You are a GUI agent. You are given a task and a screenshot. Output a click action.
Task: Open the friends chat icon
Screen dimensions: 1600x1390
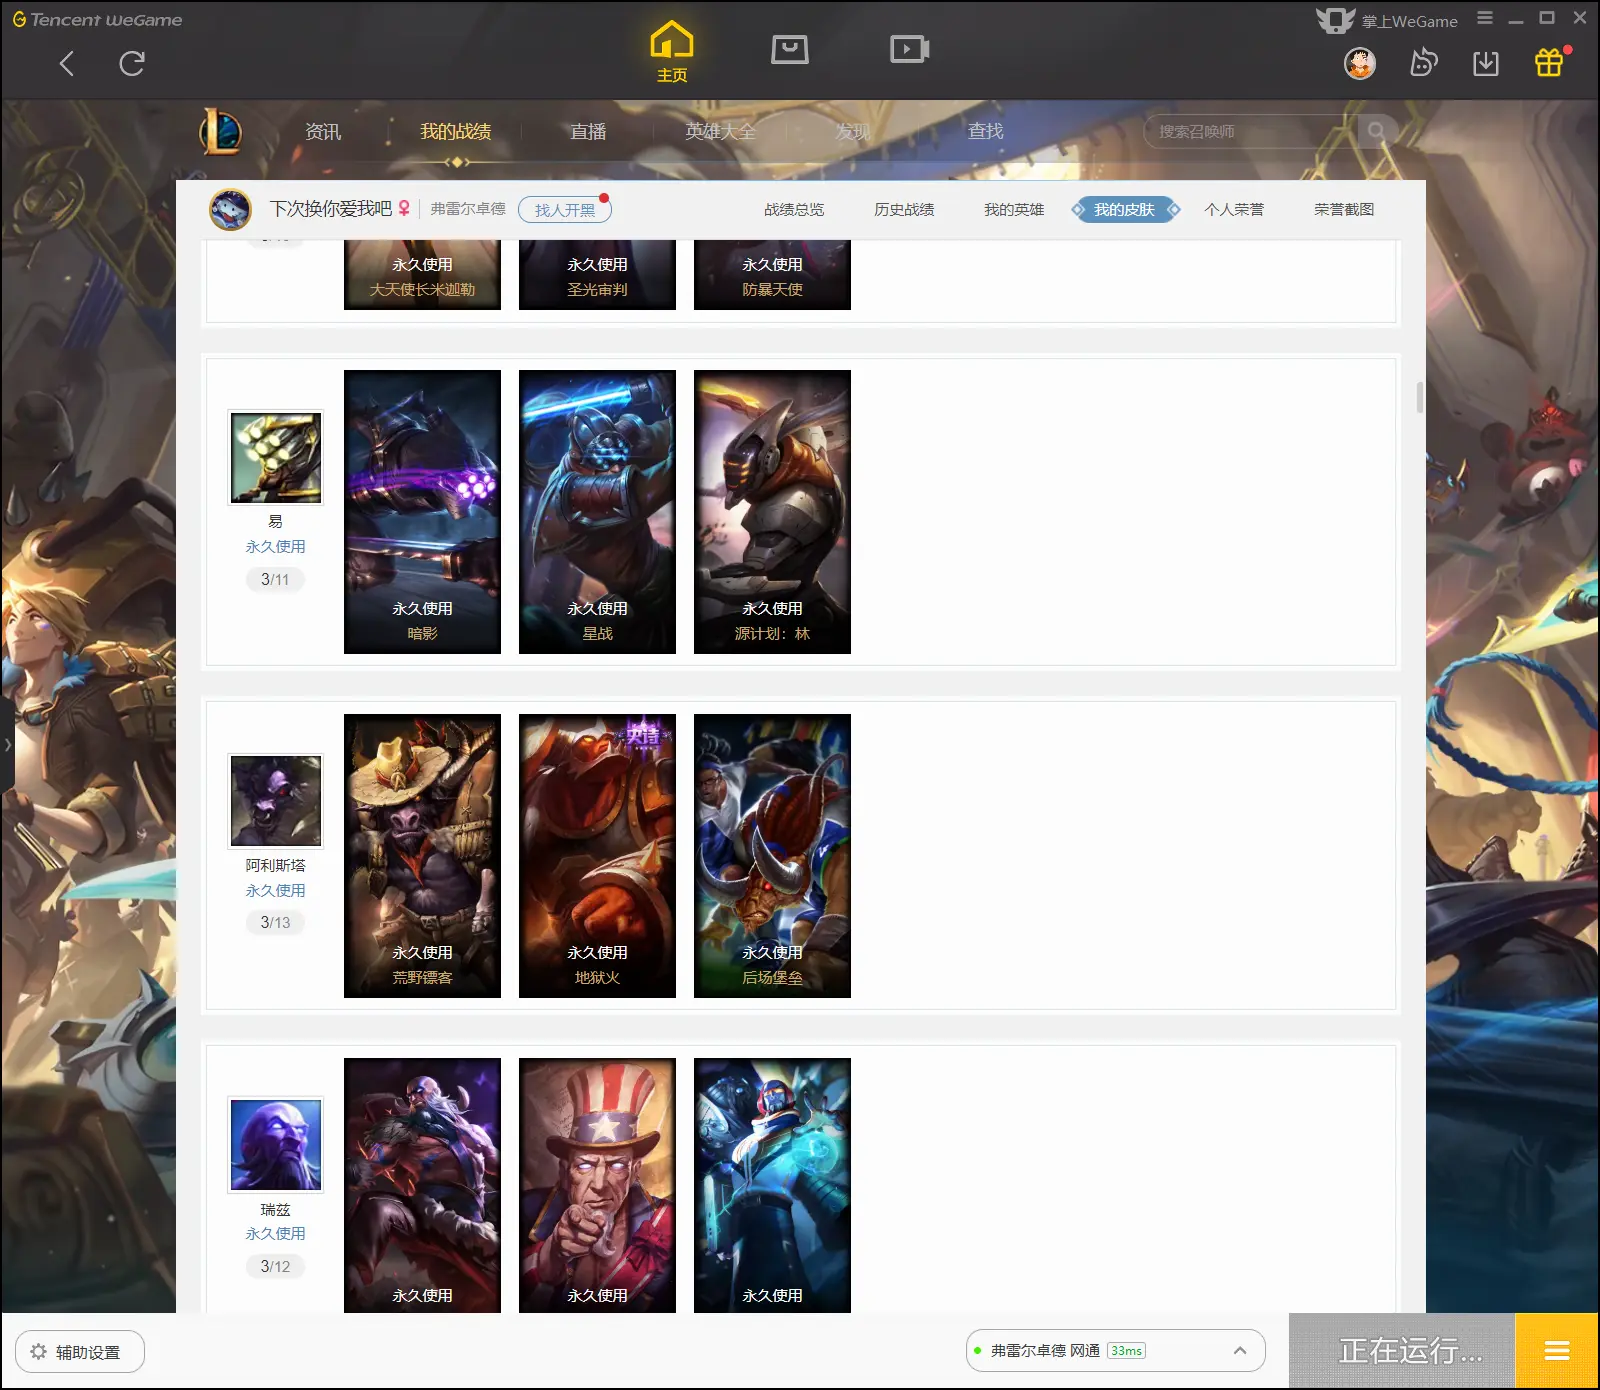point(1423,64)
